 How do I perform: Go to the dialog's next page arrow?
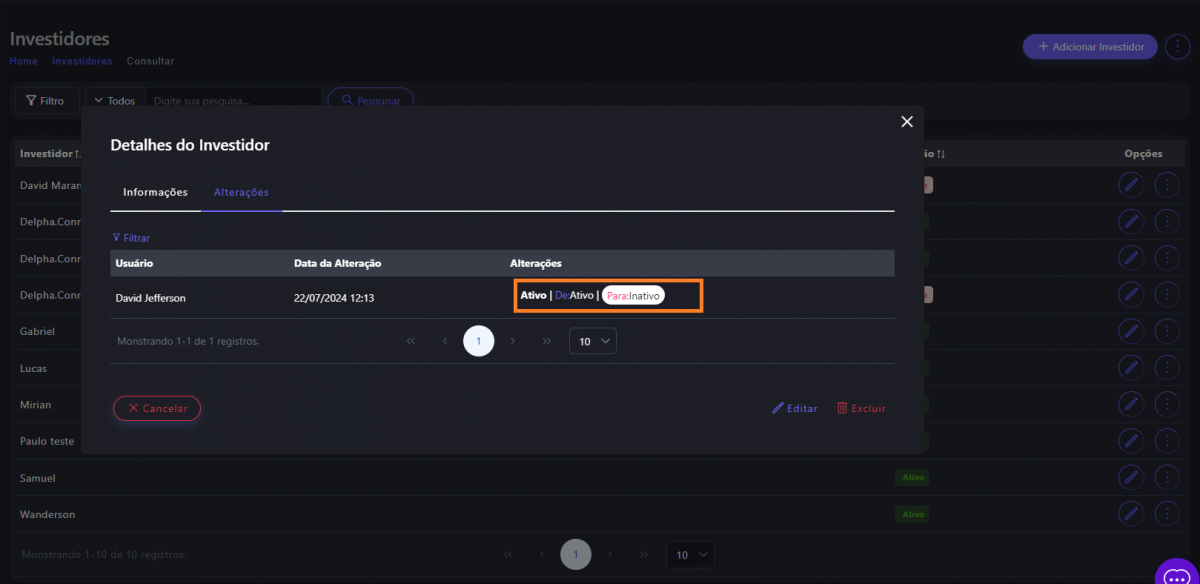point(513,341)
